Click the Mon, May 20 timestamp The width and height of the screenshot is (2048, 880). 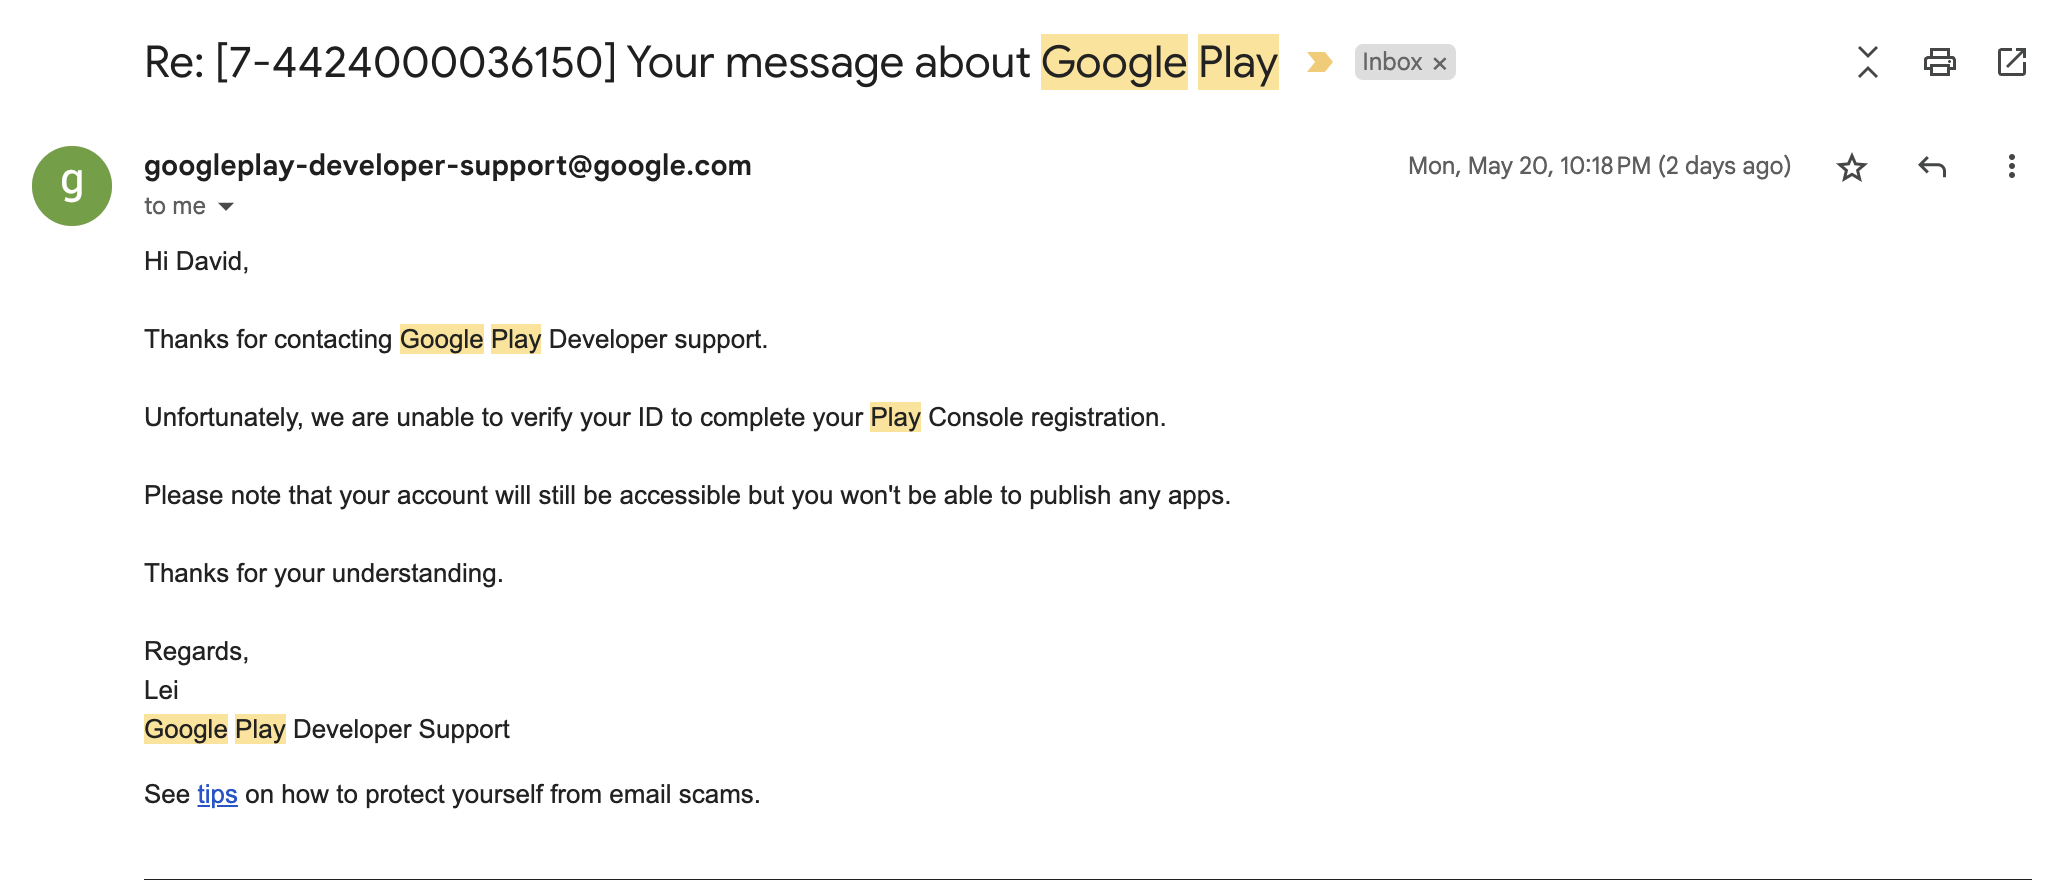1598,166
